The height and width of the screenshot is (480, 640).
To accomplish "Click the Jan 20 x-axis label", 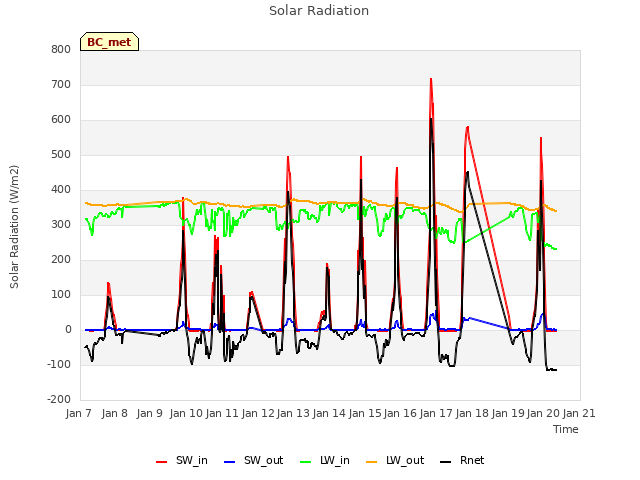I will tap(543, 413).
